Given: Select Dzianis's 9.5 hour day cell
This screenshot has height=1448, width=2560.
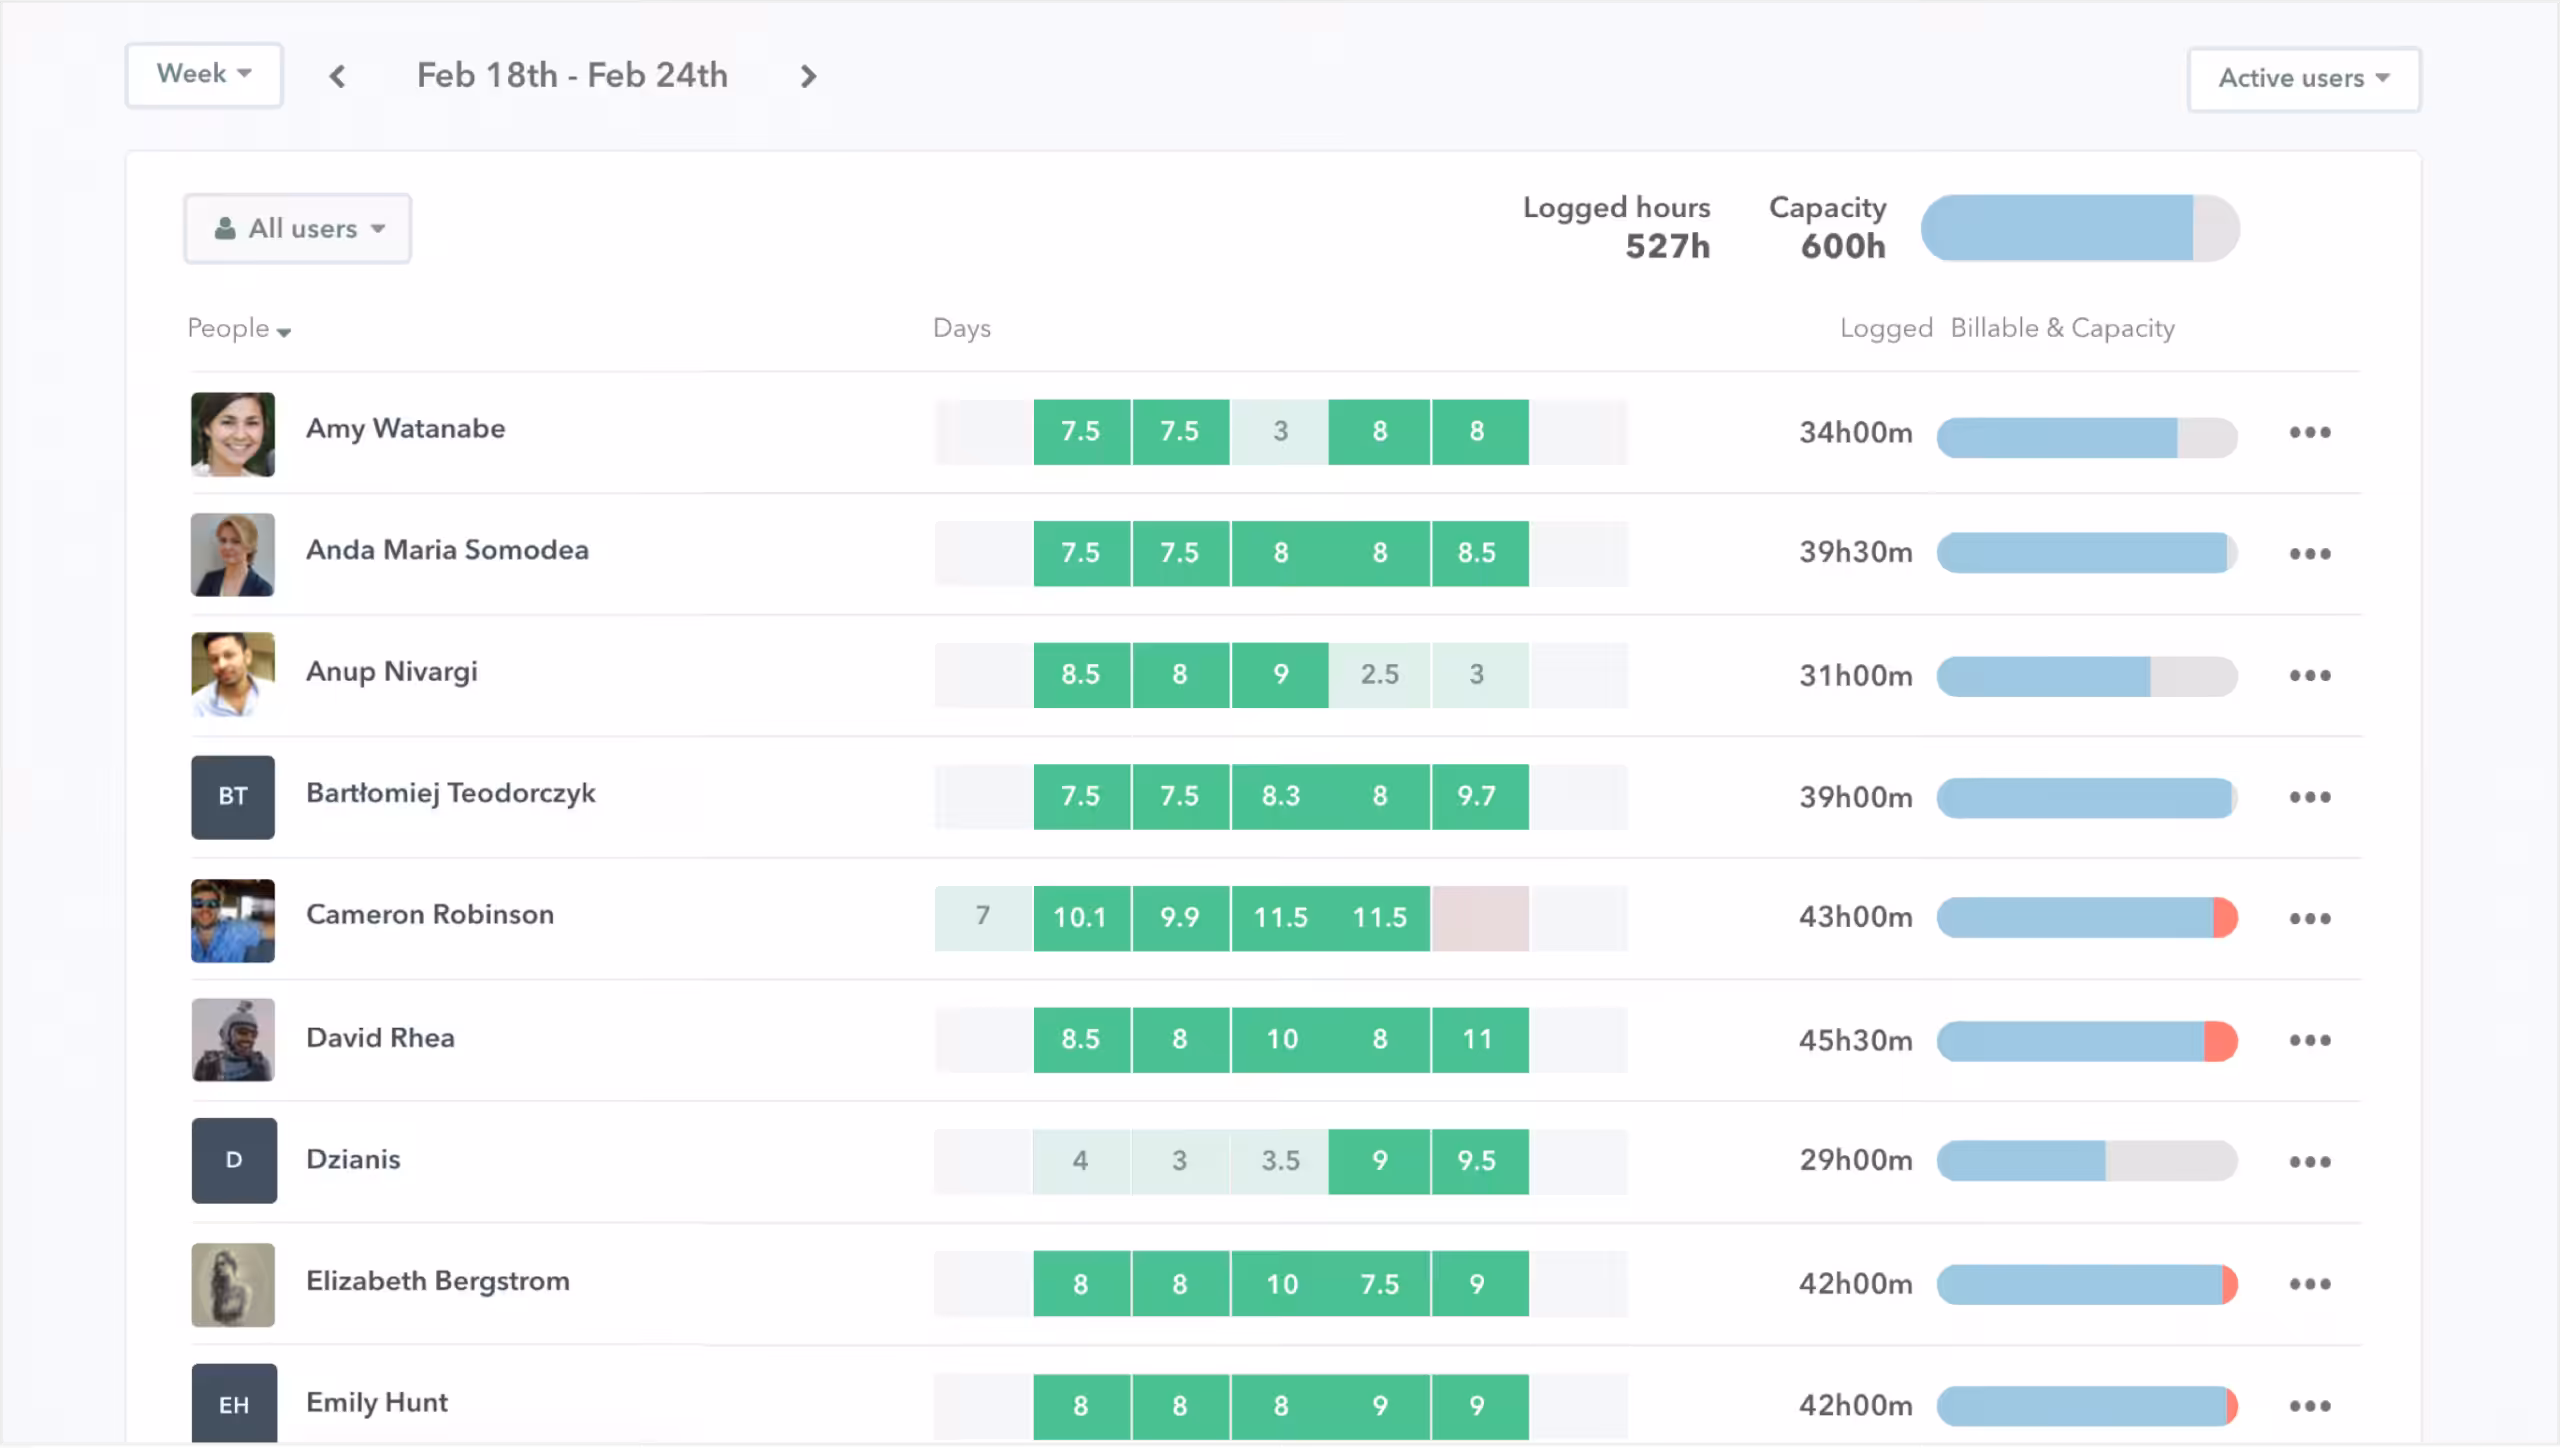Looking at the screenshot, I should [x=1477, y=1161].
